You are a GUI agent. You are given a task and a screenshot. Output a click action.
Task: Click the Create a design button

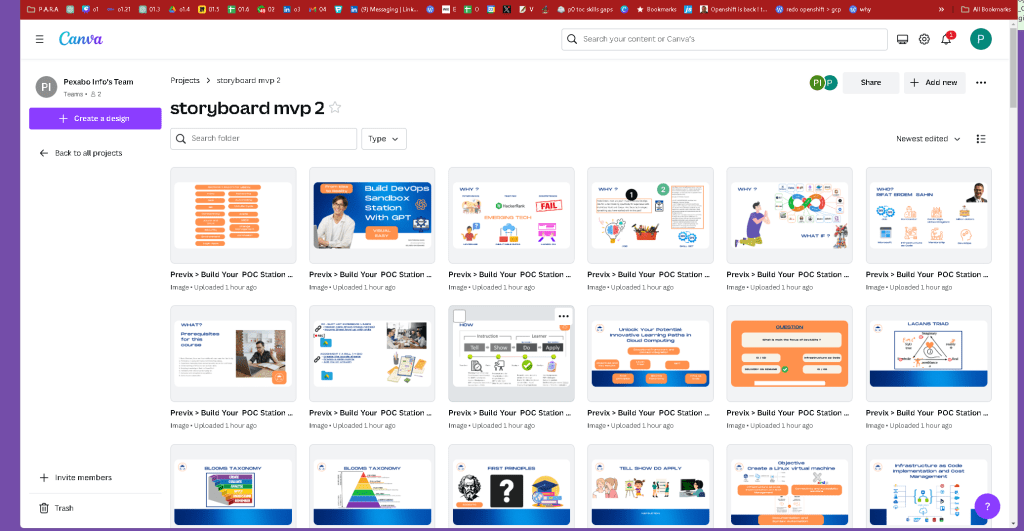tap(95, 118)
